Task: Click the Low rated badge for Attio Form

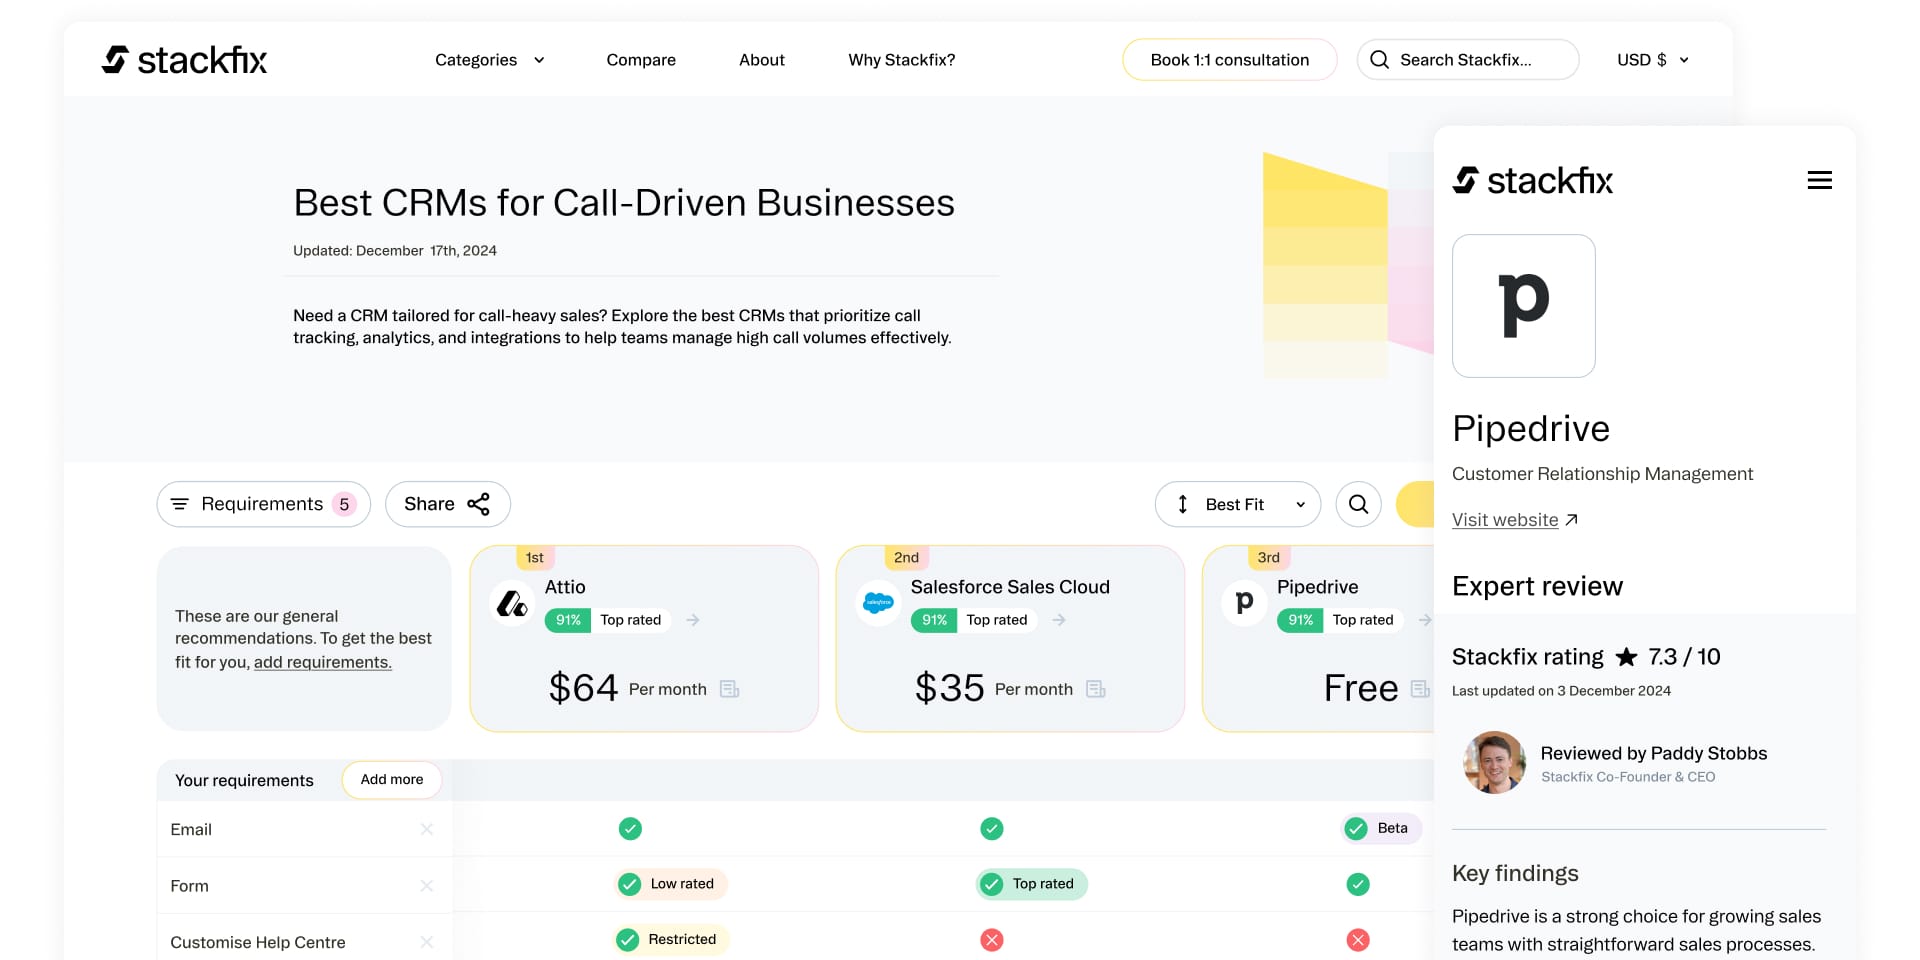Action: (x=671, y=884)
